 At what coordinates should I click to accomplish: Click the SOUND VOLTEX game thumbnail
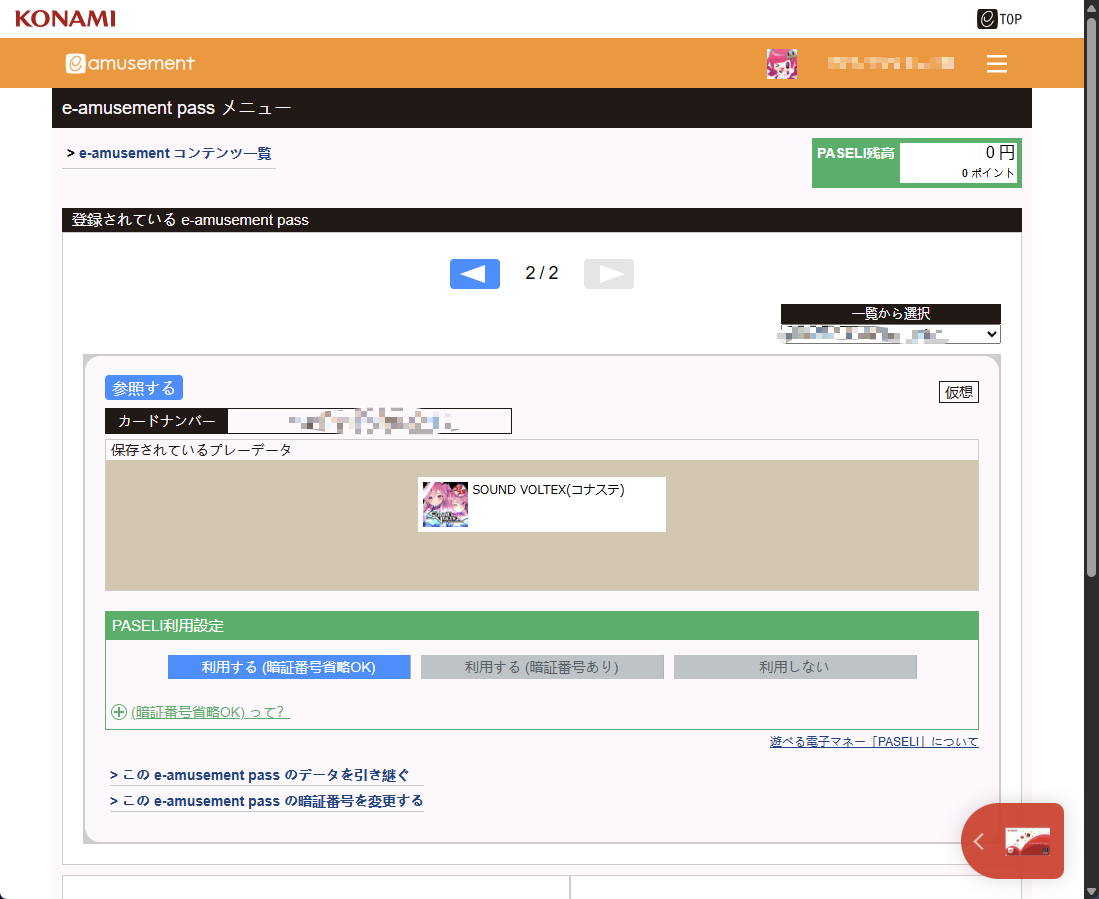coord(445,504)
